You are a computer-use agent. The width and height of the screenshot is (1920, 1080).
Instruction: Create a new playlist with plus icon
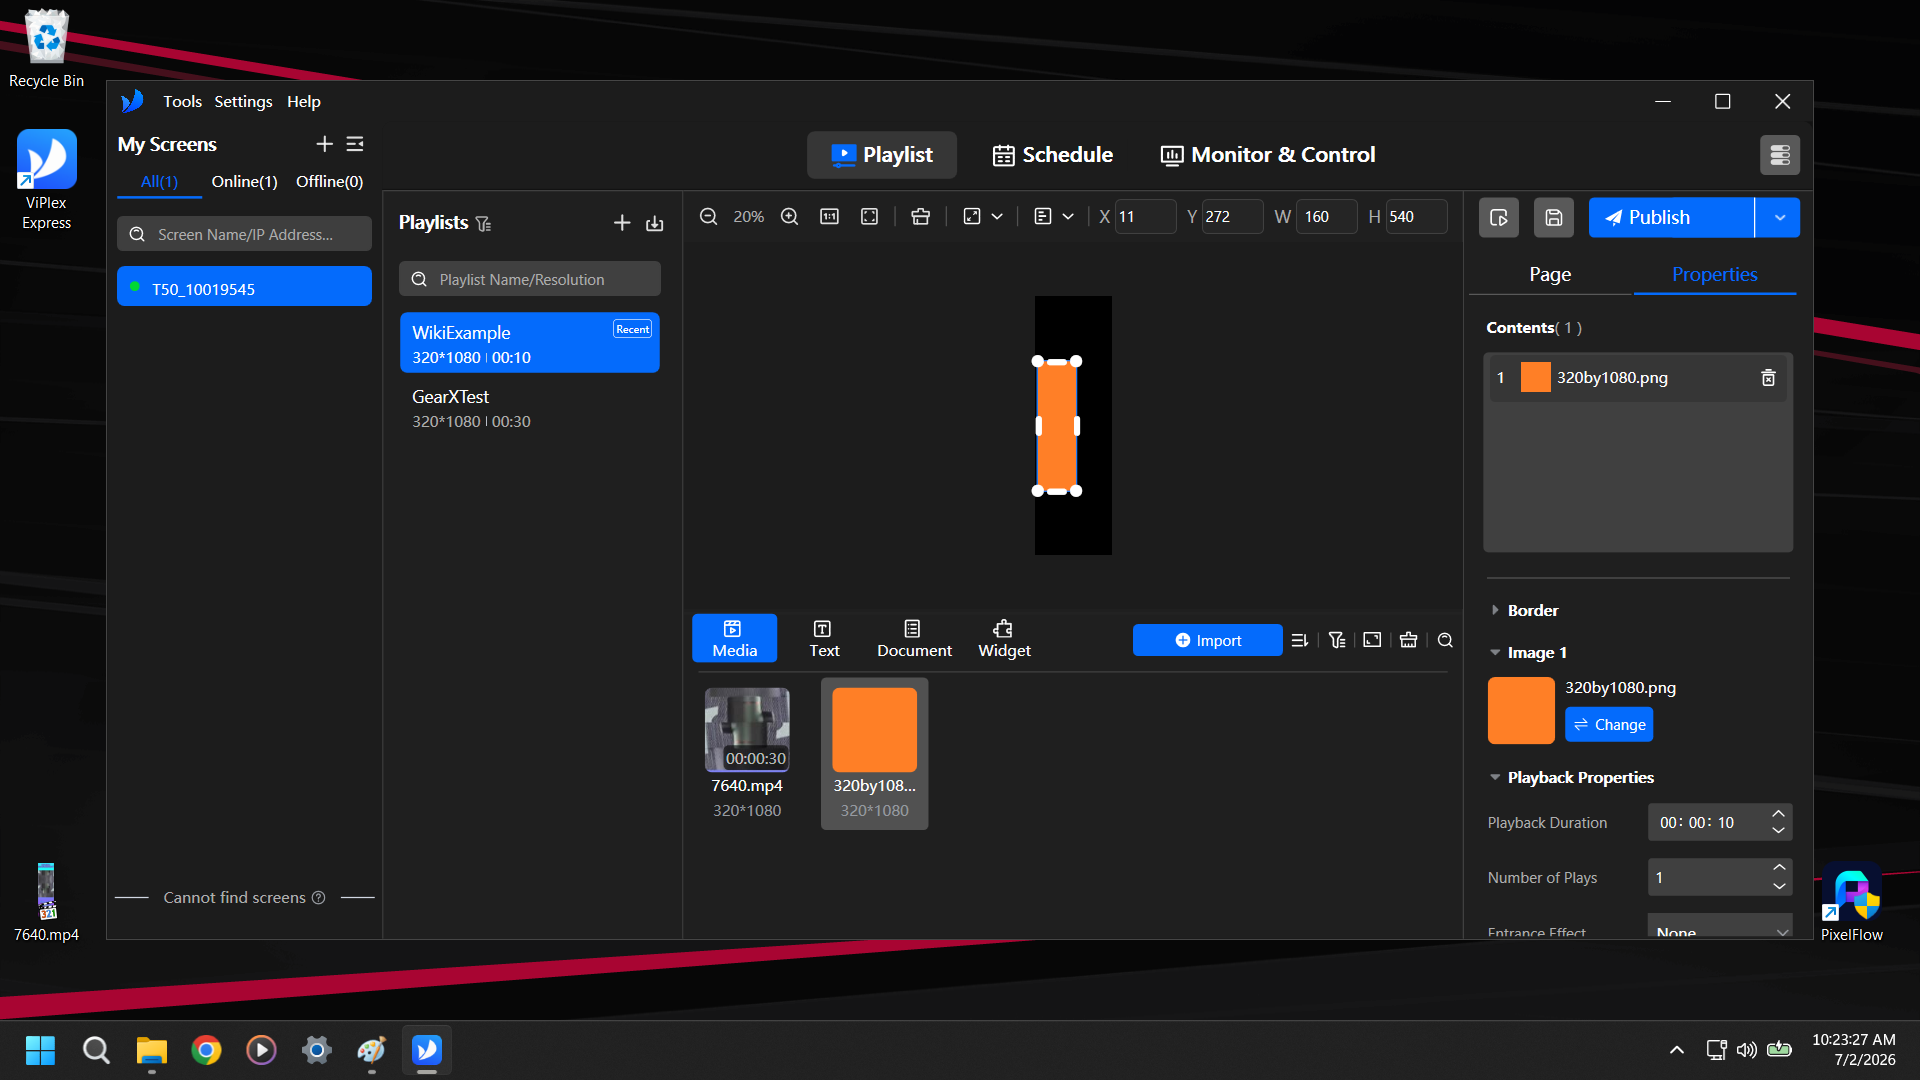pyautogui.click(x=622, y=223)
